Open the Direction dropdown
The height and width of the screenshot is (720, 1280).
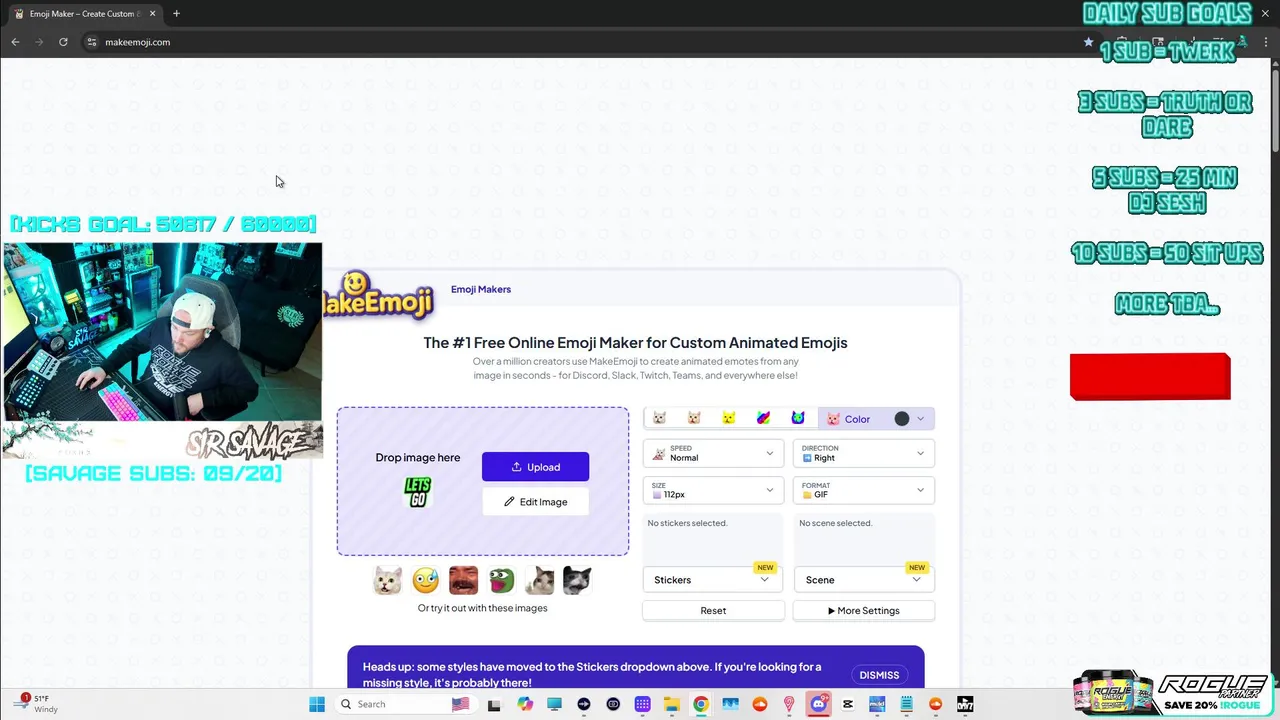[x=864, y=454]
